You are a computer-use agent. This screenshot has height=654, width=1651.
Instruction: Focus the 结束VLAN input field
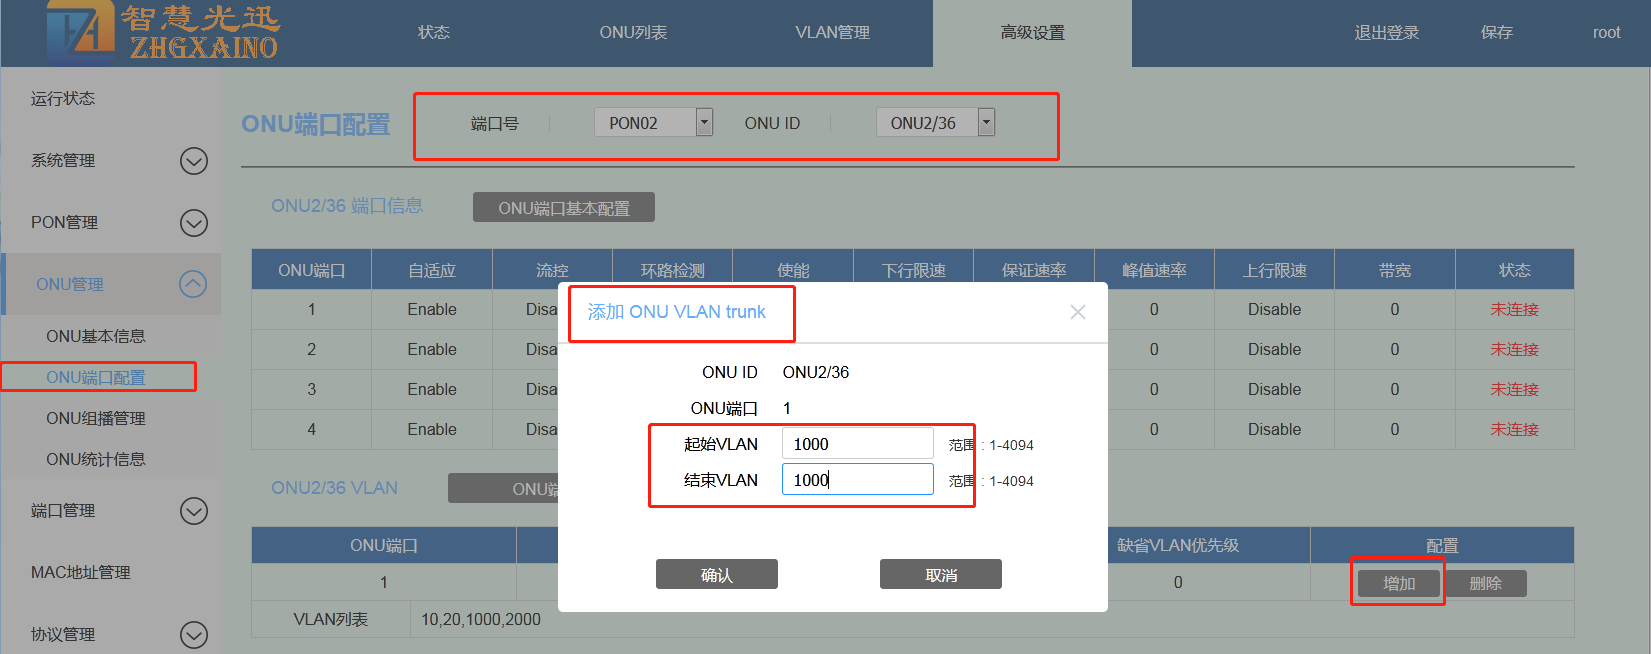(x=857, y=480)
